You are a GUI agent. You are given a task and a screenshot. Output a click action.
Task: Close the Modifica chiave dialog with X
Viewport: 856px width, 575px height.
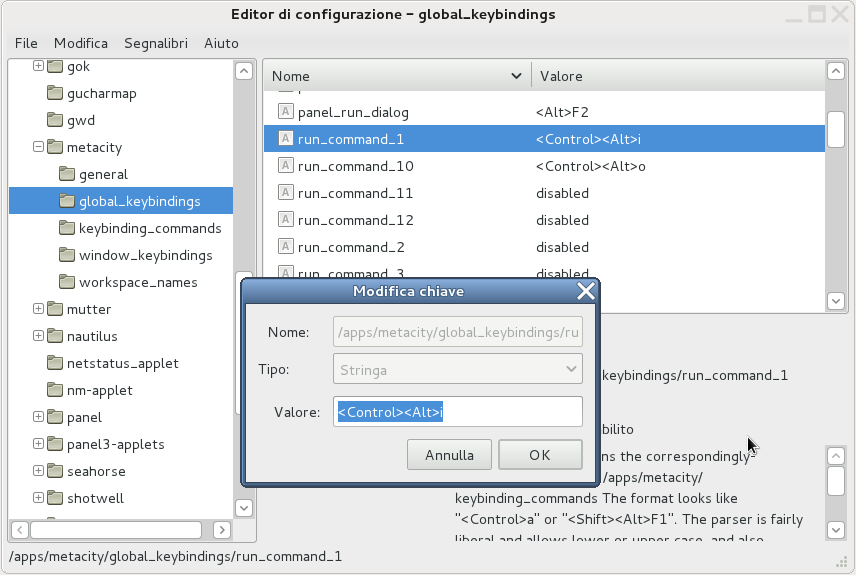586,291
